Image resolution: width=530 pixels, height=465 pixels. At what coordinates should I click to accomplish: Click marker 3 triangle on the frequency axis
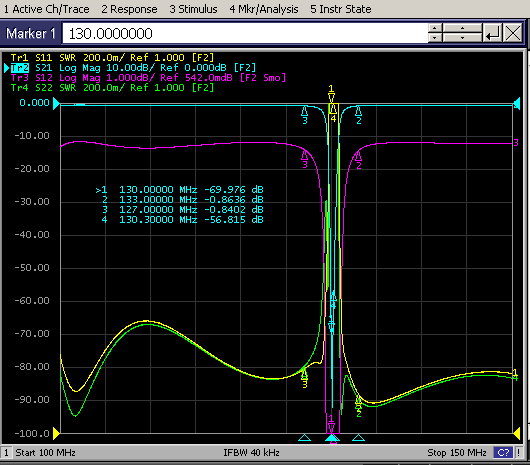coord(305,438)
